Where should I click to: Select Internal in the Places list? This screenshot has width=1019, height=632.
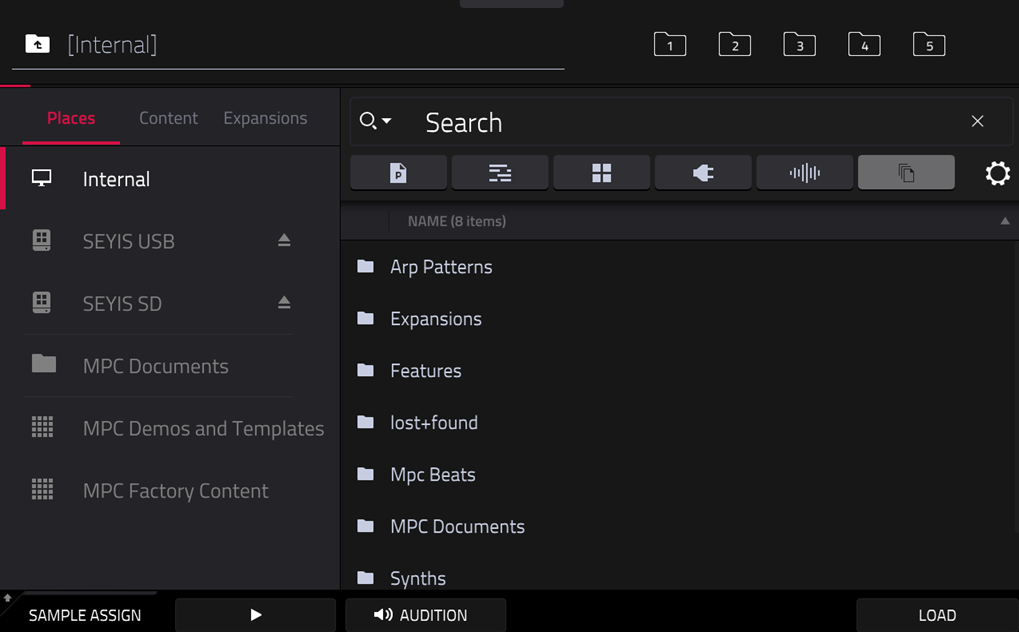pos(172,179)
